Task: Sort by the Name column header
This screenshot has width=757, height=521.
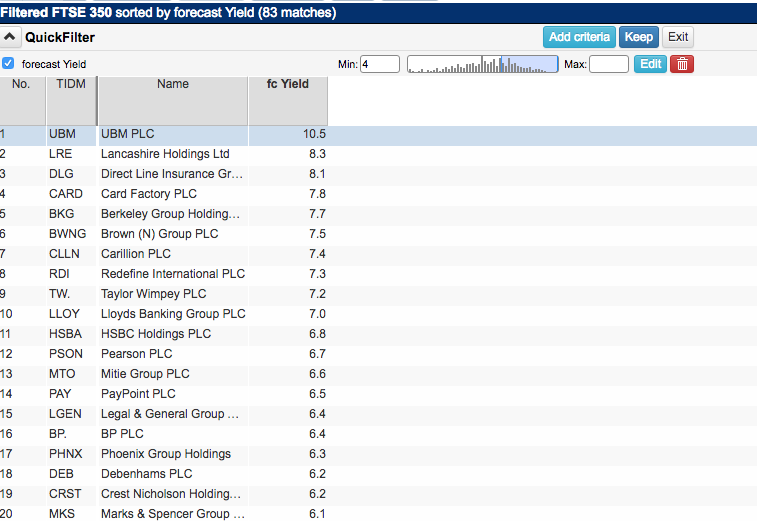Action: [x=173, y=100]
